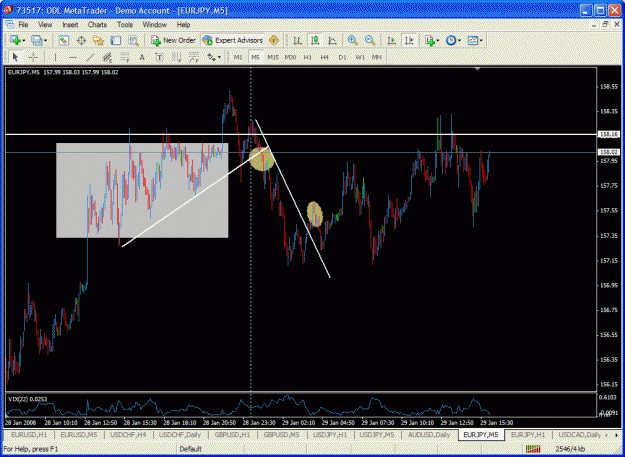Open the Charts menu
The width and height of the screenshot is (625, 457).
point(97,25)
